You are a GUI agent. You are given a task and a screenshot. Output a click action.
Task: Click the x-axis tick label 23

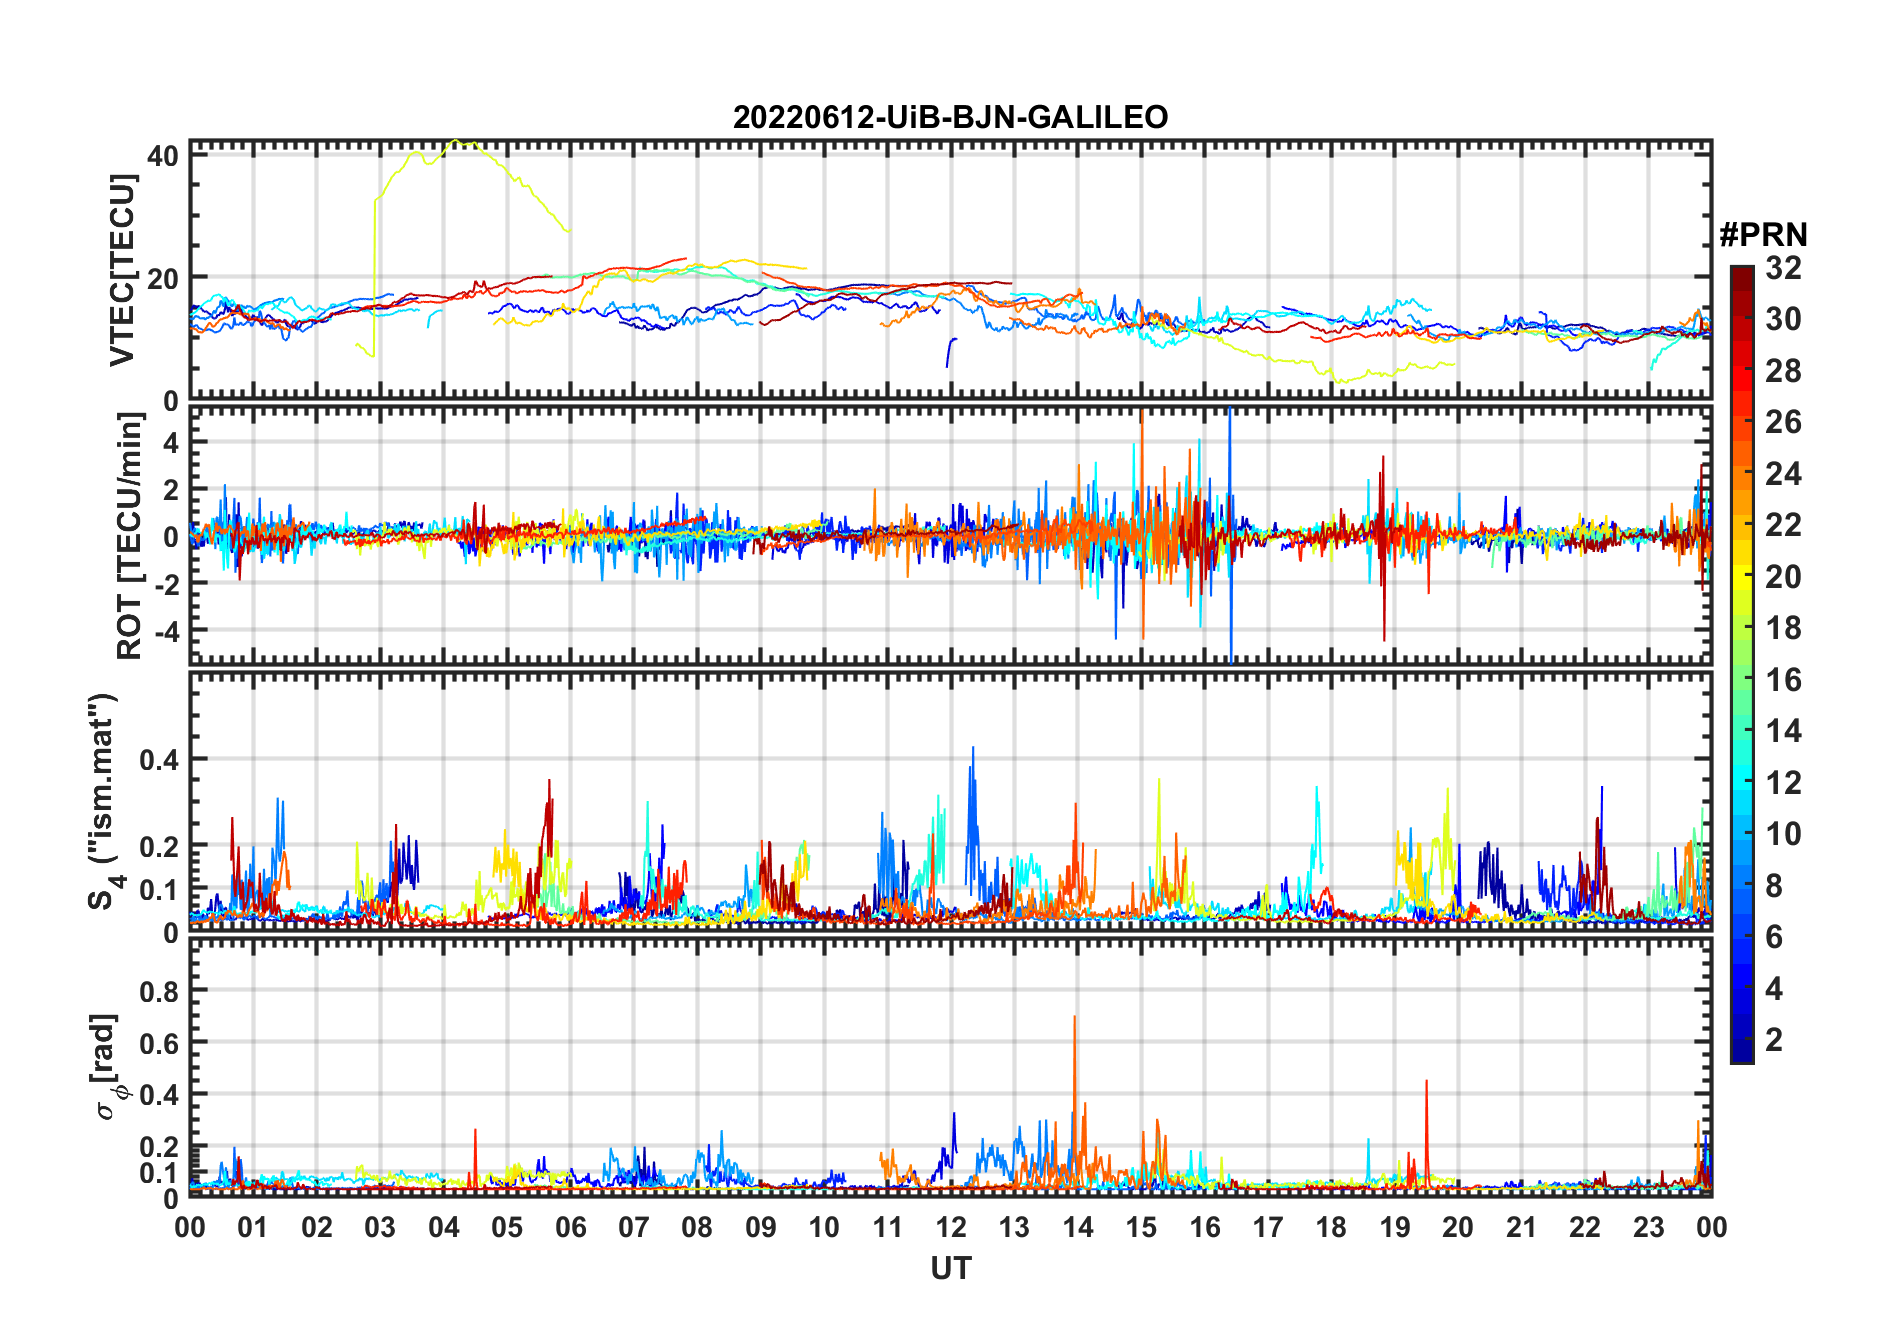(1648, 1227)
